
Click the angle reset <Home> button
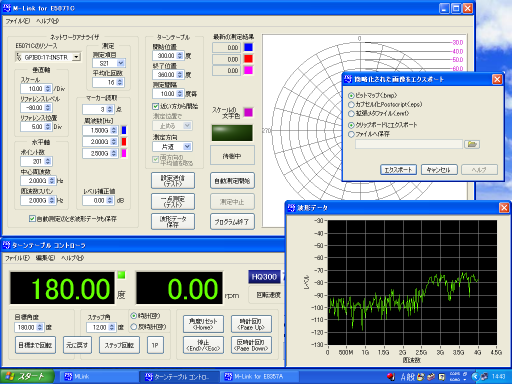click(203, 324)
